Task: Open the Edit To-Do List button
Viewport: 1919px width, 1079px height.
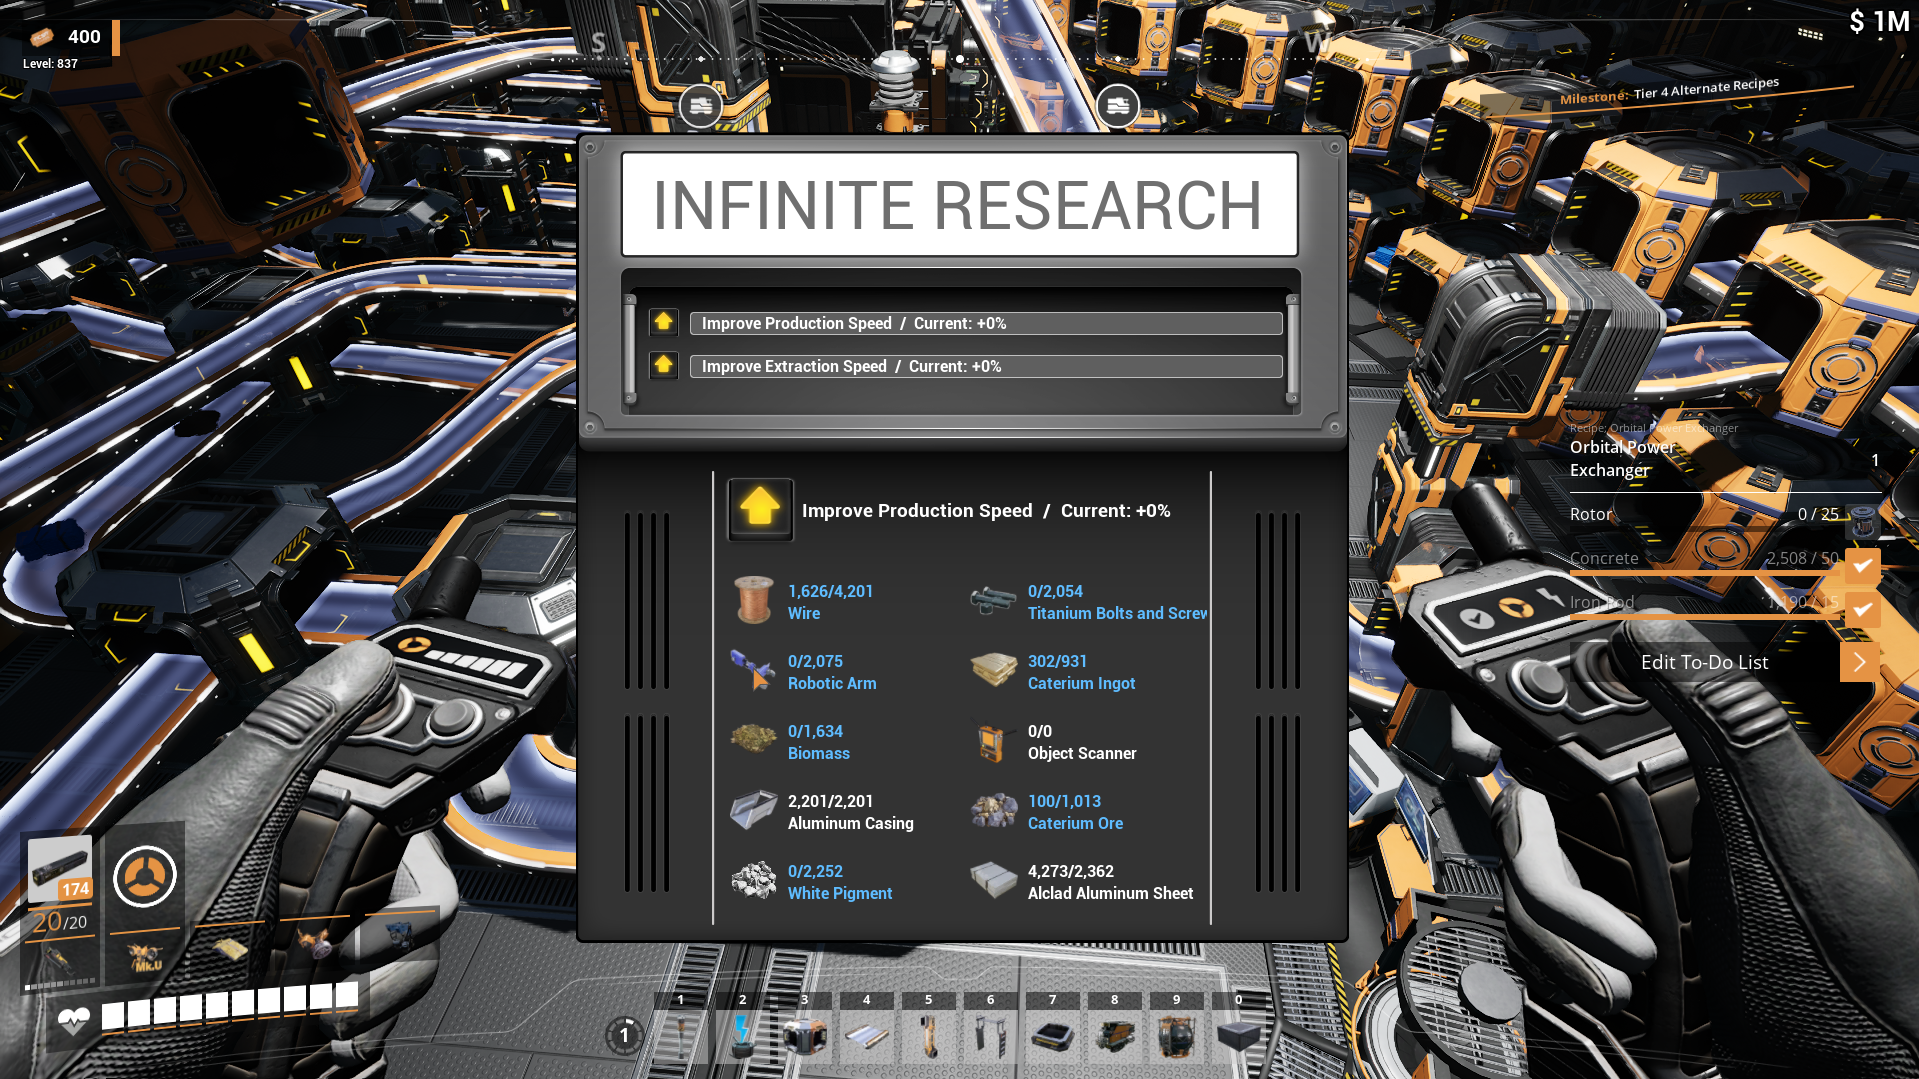Action: (1704, 662)
